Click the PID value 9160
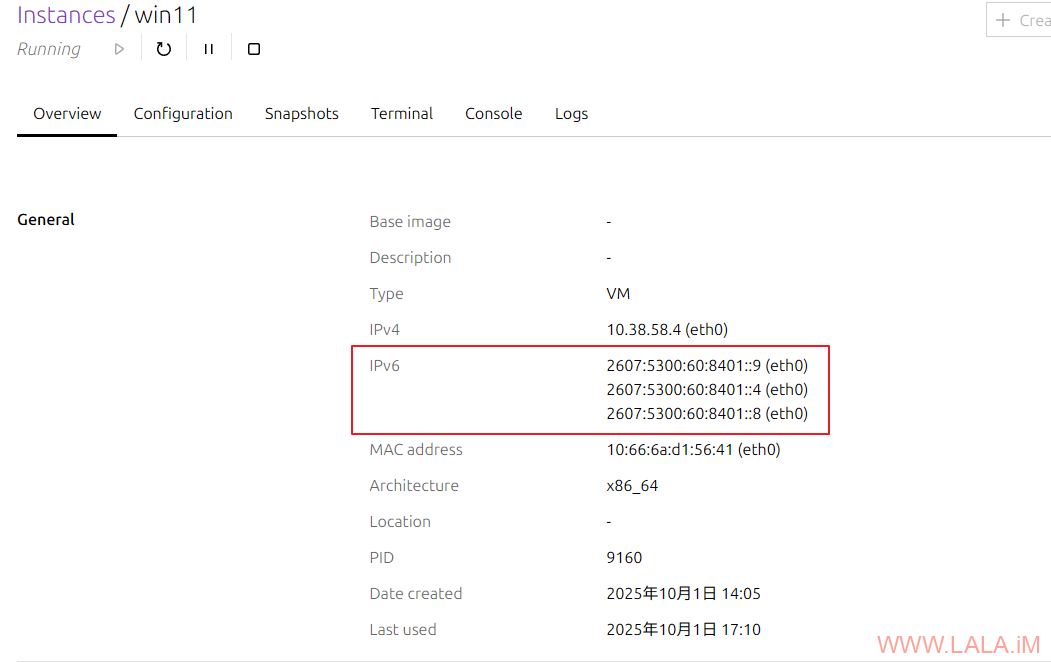This screenshot has width=1051, height=662. click(x=624, y=558)
